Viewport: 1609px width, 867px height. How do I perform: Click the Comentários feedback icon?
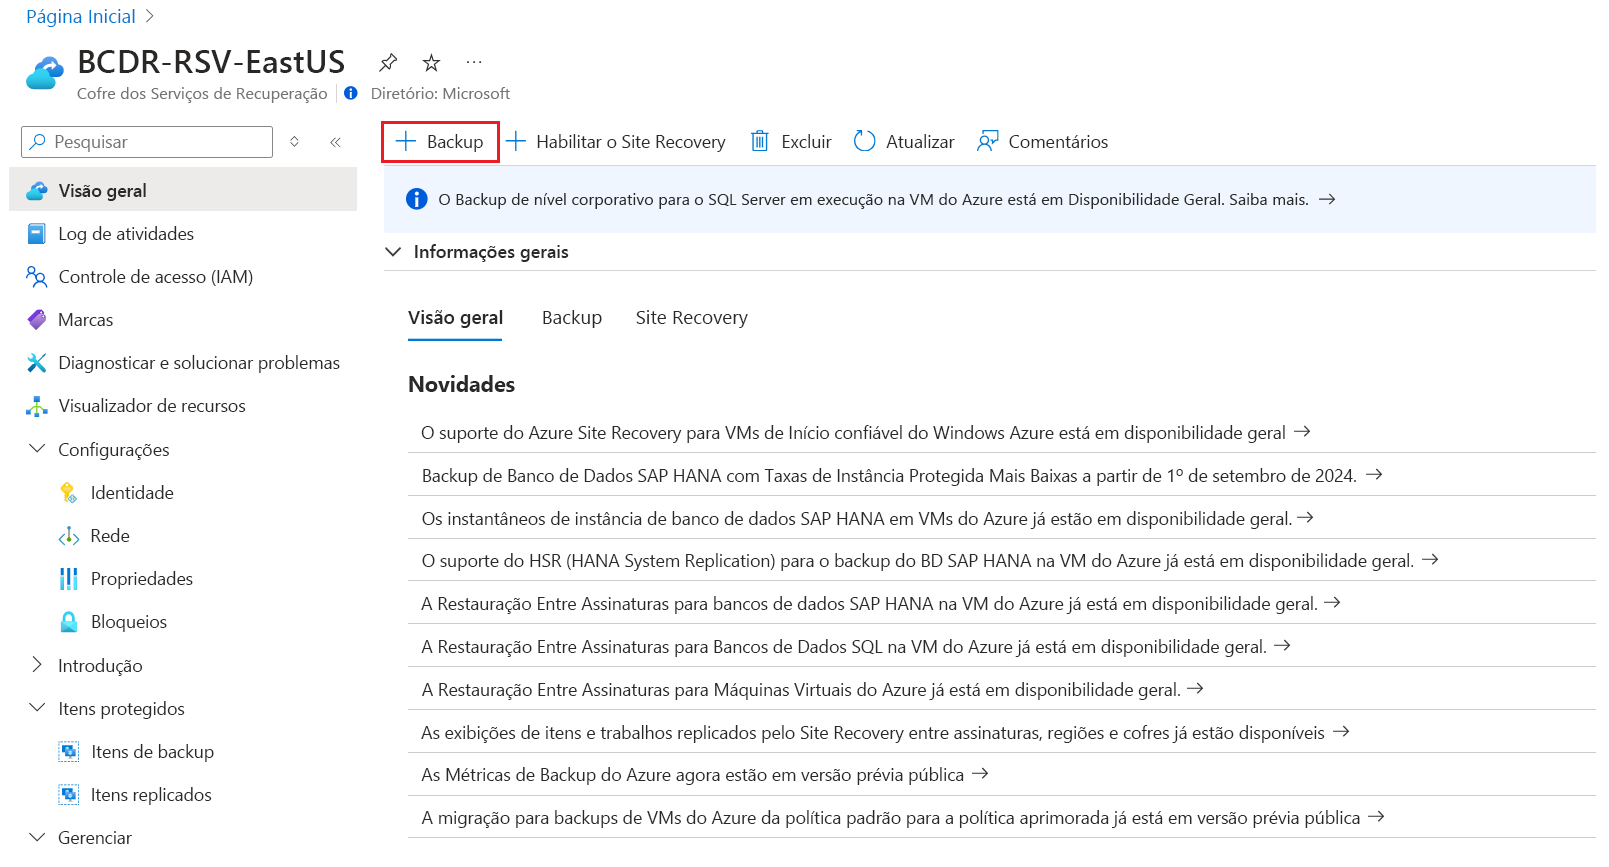tap(988, 142)
